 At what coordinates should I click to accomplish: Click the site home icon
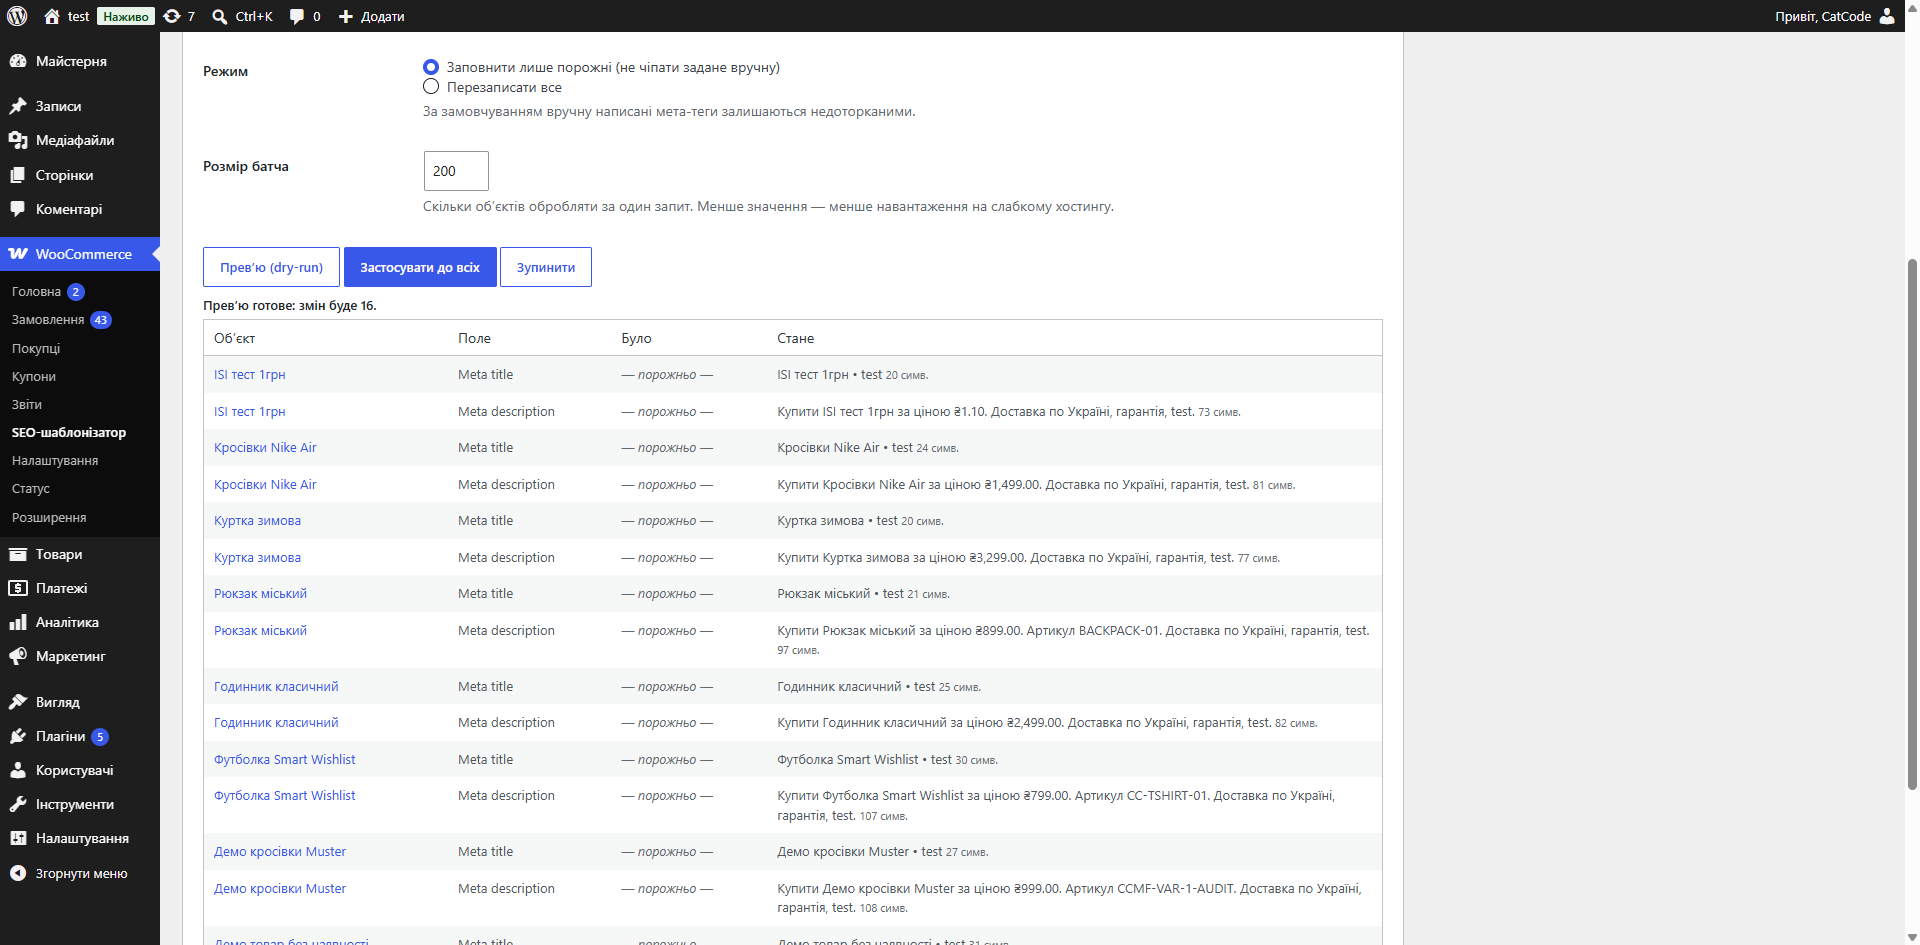[x=52, y=16]
